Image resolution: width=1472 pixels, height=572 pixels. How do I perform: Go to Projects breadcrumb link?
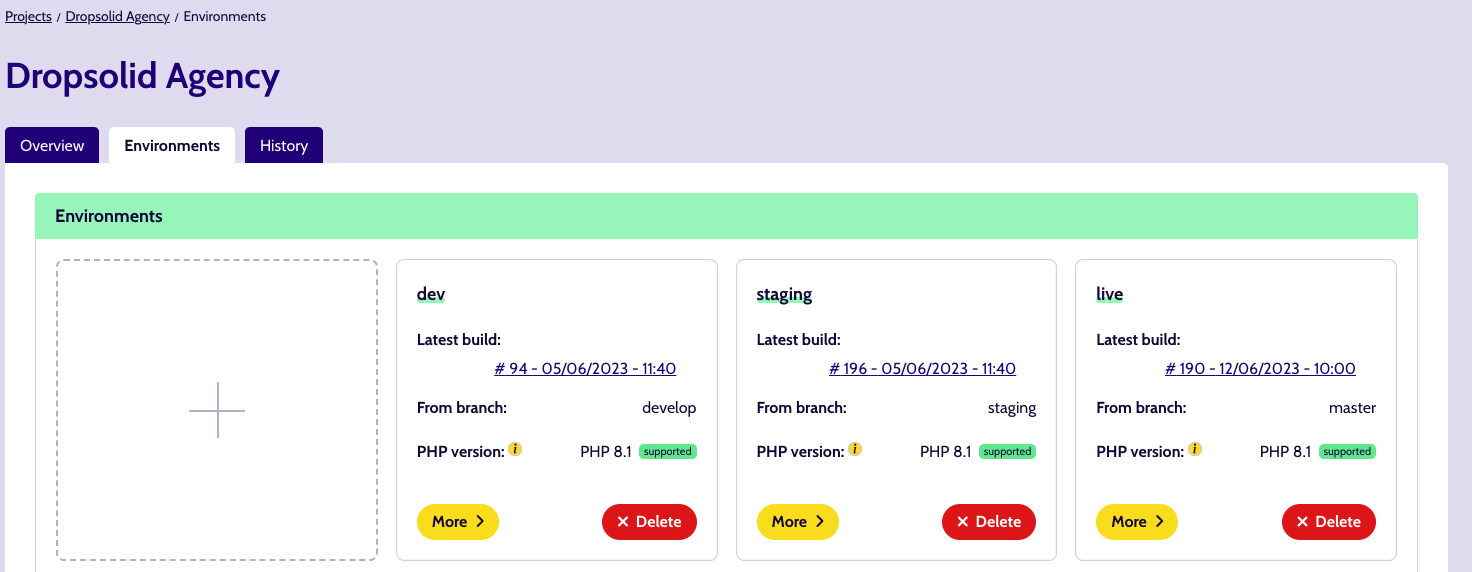28,17
